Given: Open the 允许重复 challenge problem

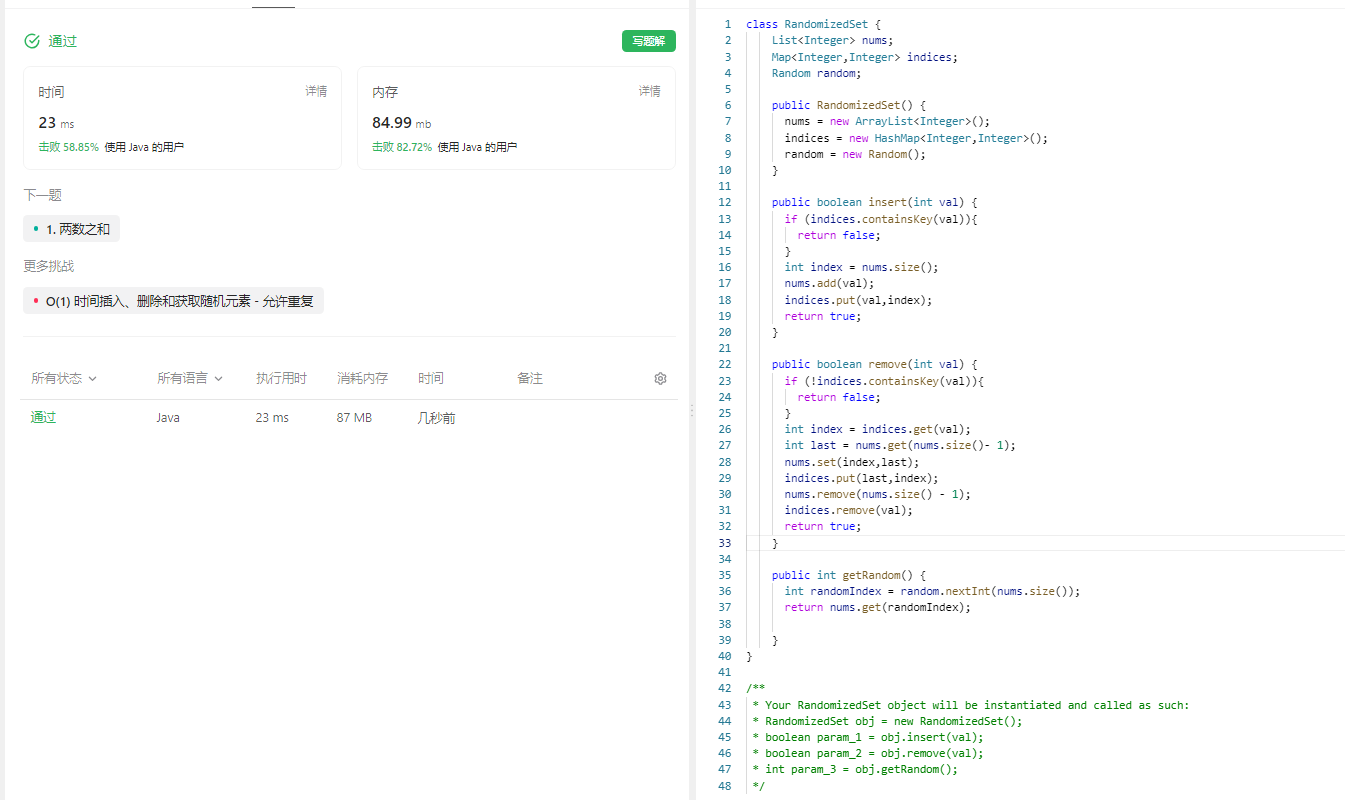Looking at the screenshot, I should (x=173, y=300).
